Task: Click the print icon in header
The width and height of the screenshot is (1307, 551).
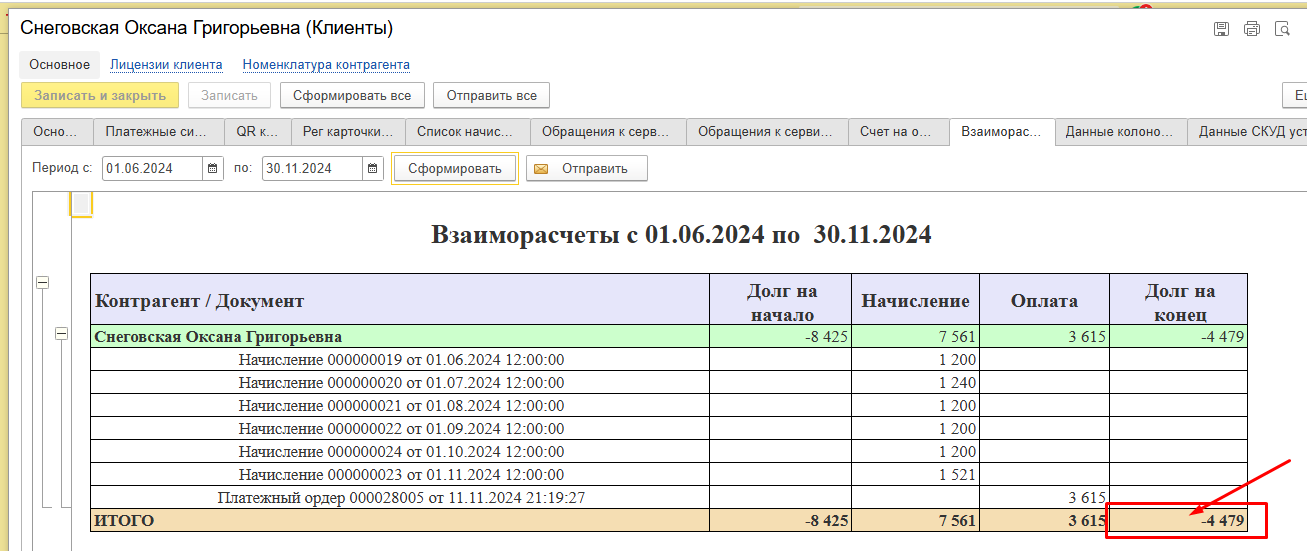Action: pyautogui.click(x=1251, y=29)
